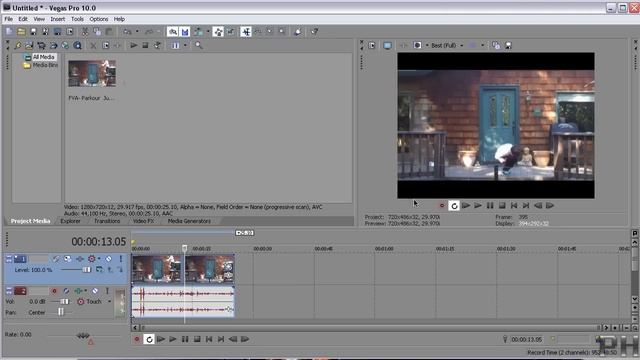Open Media Properties icon in Project Media toolbar
Screen dimensions: 640x360
click(x=106, y=45)
